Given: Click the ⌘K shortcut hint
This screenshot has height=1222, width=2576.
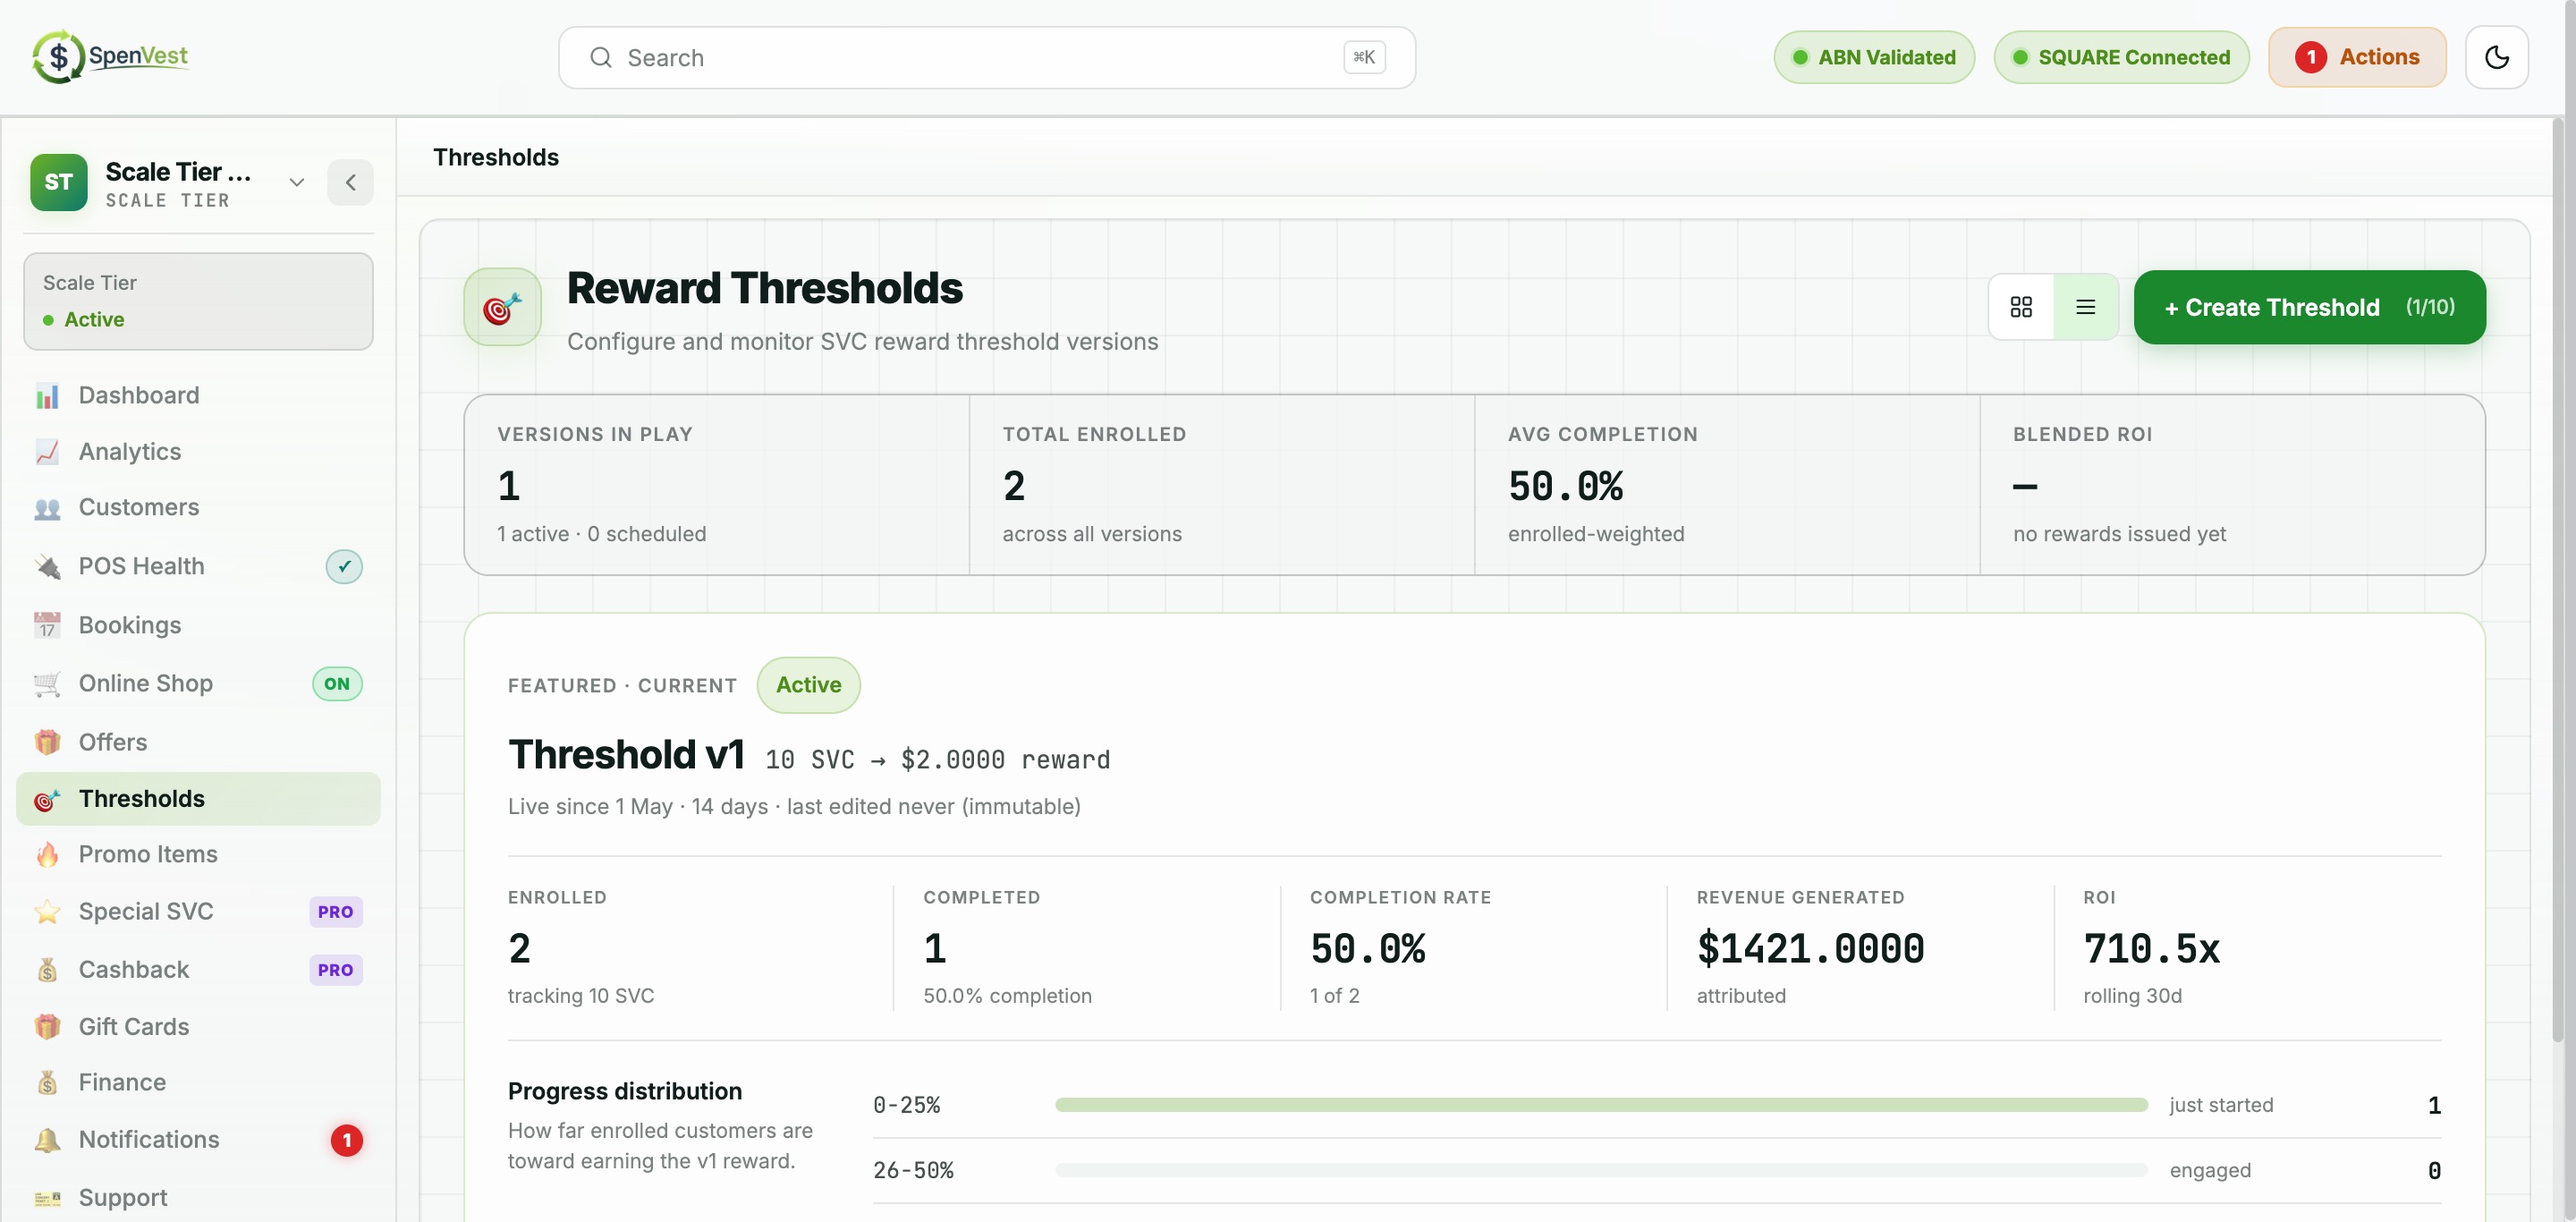Looking at the screenshot, I should click(x=1364, y=58).
